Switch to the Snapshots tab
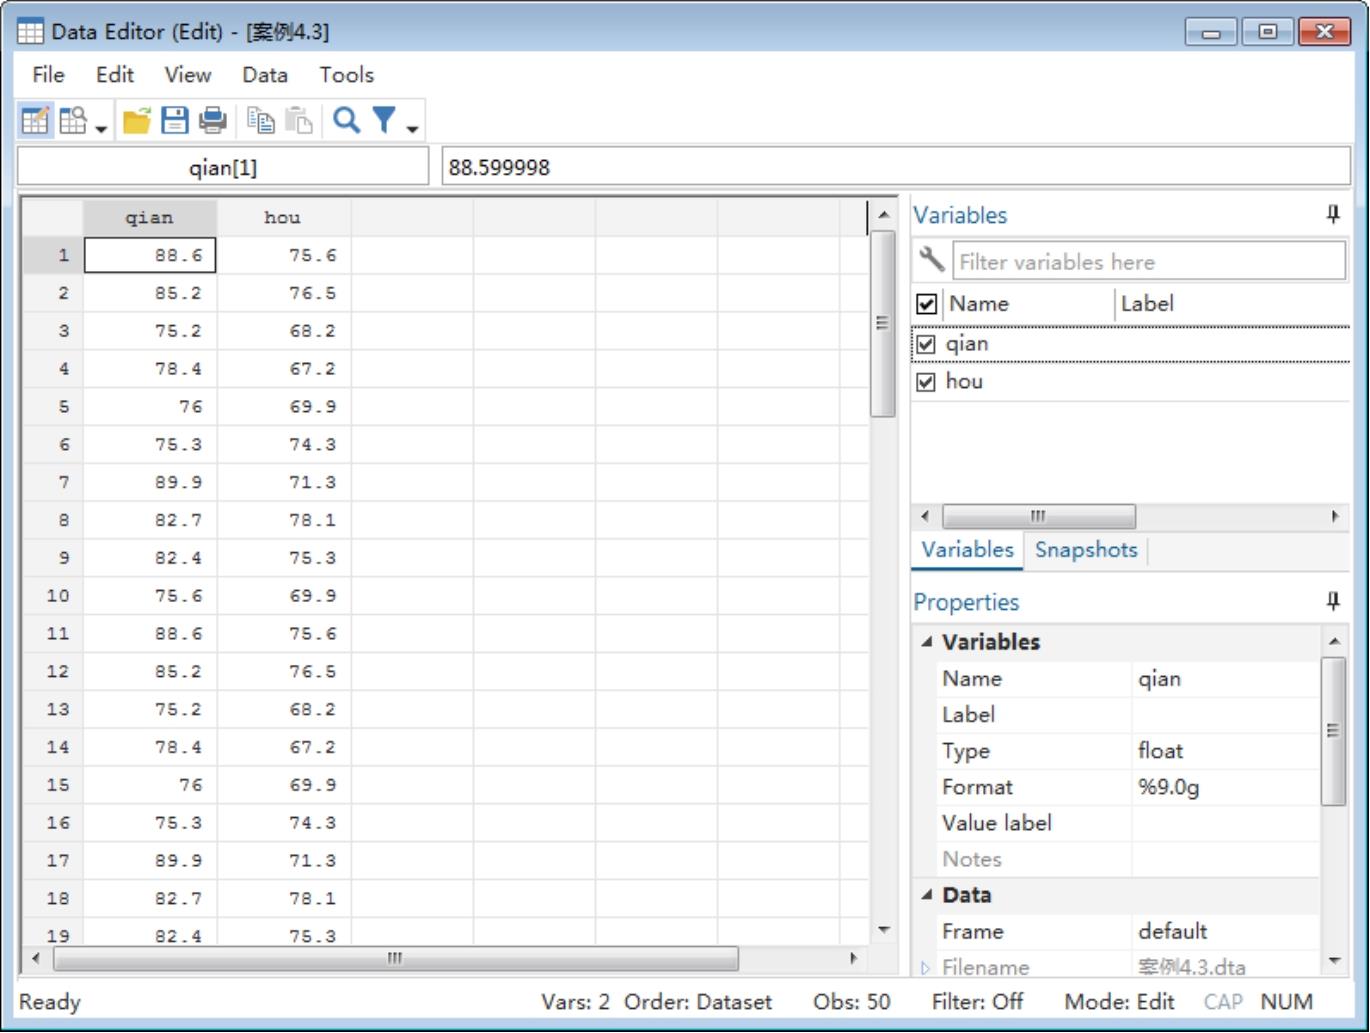 click(1085, 550)
